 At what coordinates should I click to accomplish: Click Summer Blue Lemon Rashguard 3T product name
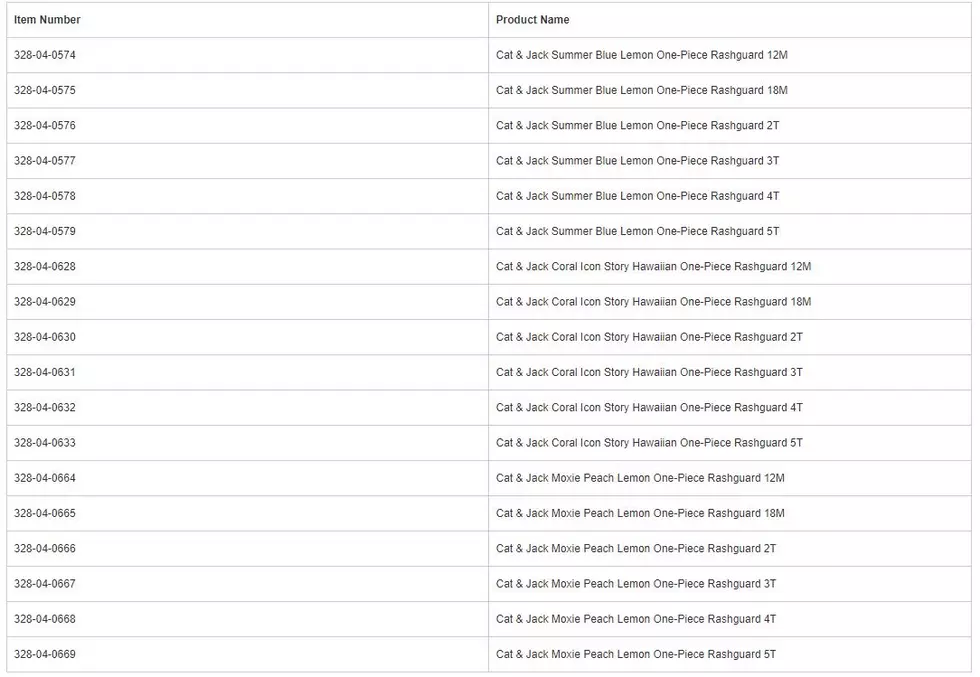[638, 161]
